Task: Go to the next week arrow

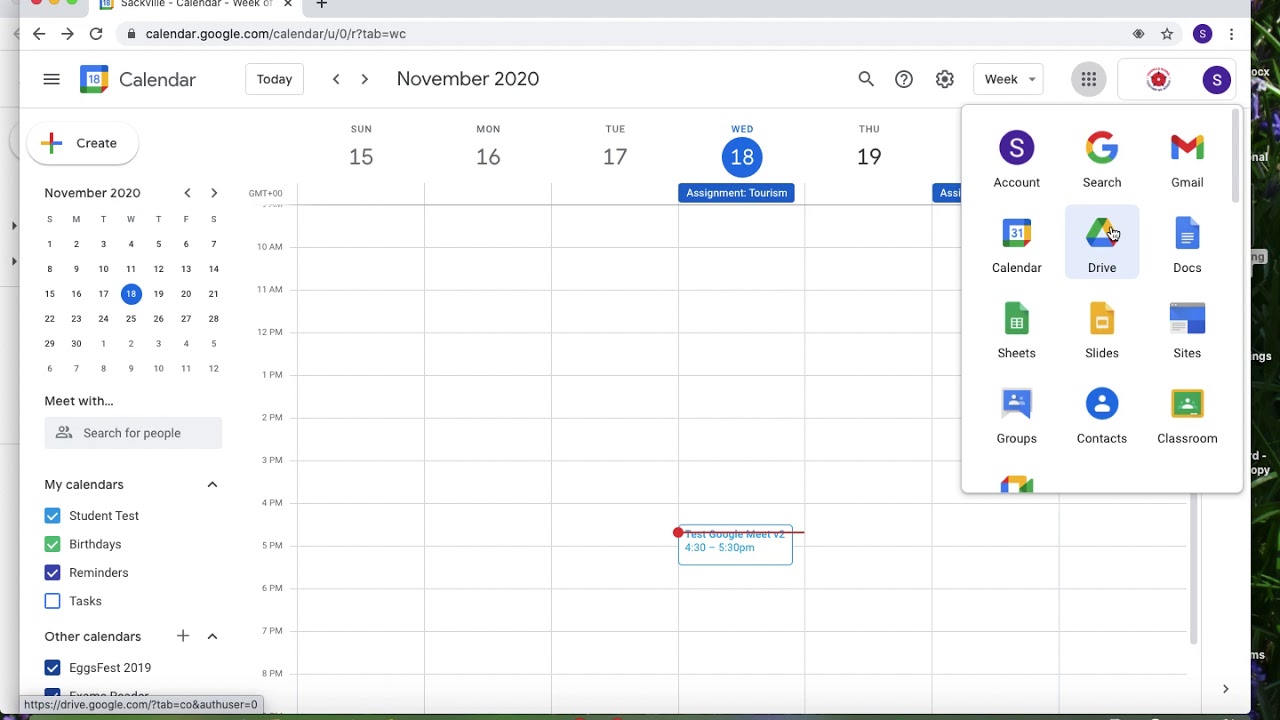Action: tap(365, 79)
